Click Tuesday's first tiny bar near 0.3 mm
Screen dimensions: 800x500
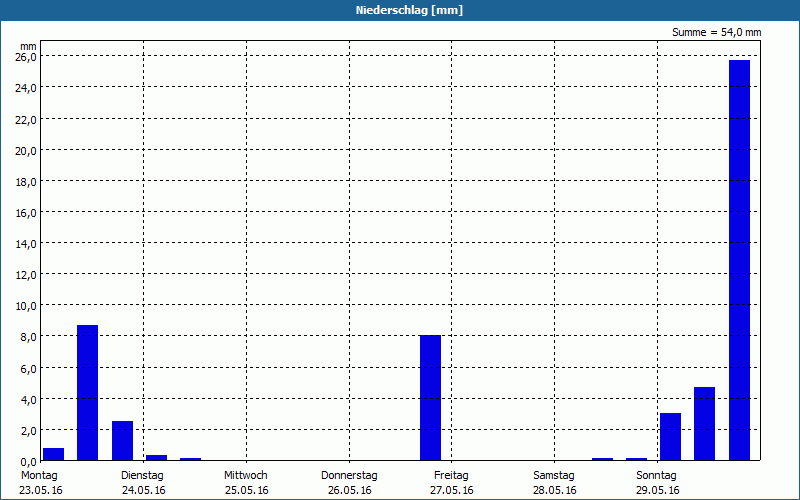coord(157,458)
